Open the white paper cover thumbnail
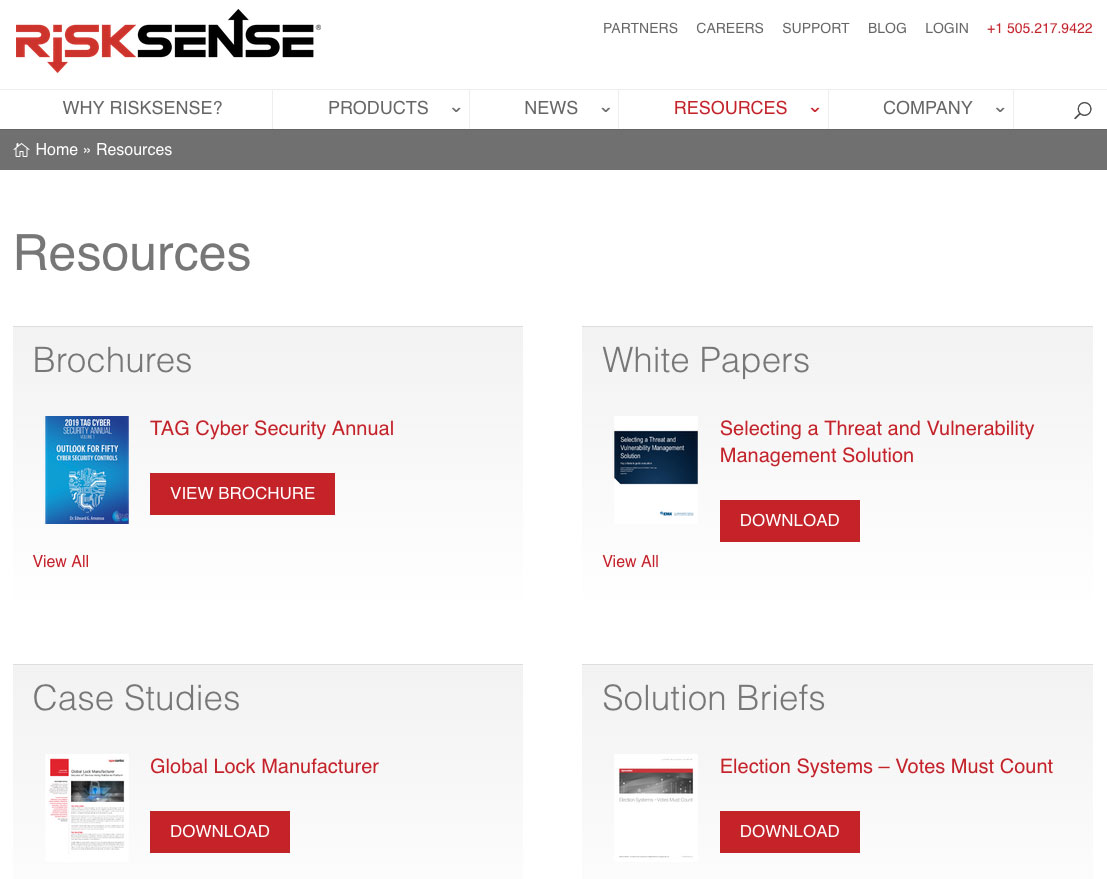This screenshot has width=1107, height=879. coord(656,470)
